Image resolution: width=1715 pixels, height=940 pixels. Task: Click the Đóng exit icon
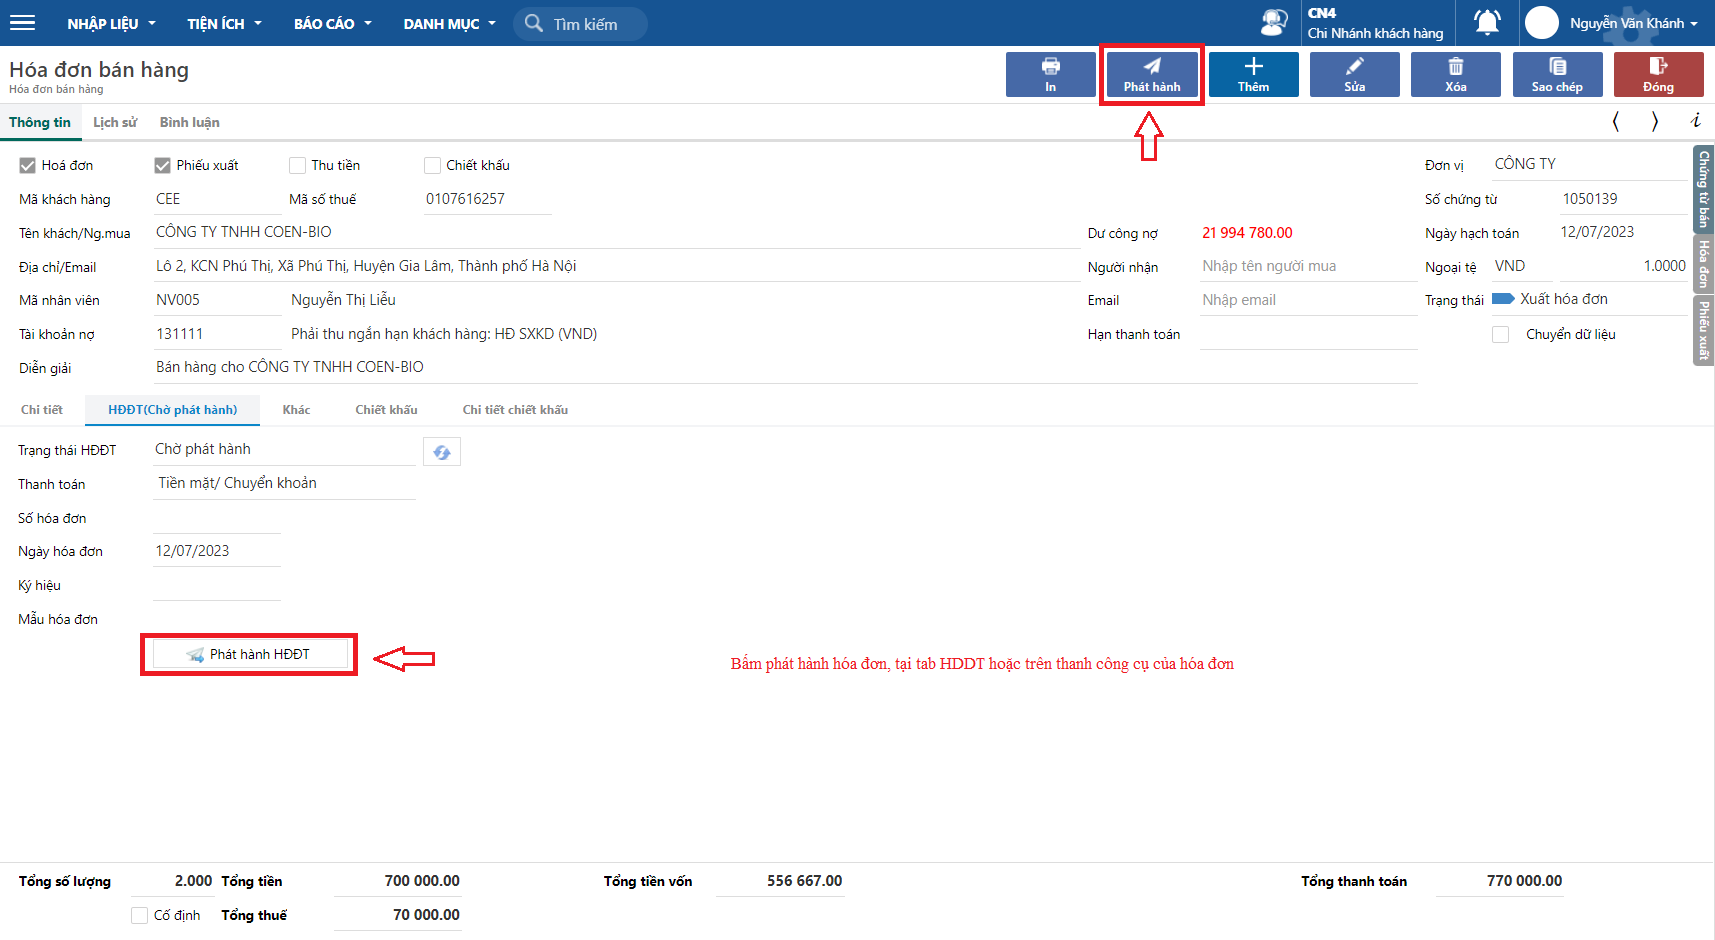point(1658,67)
